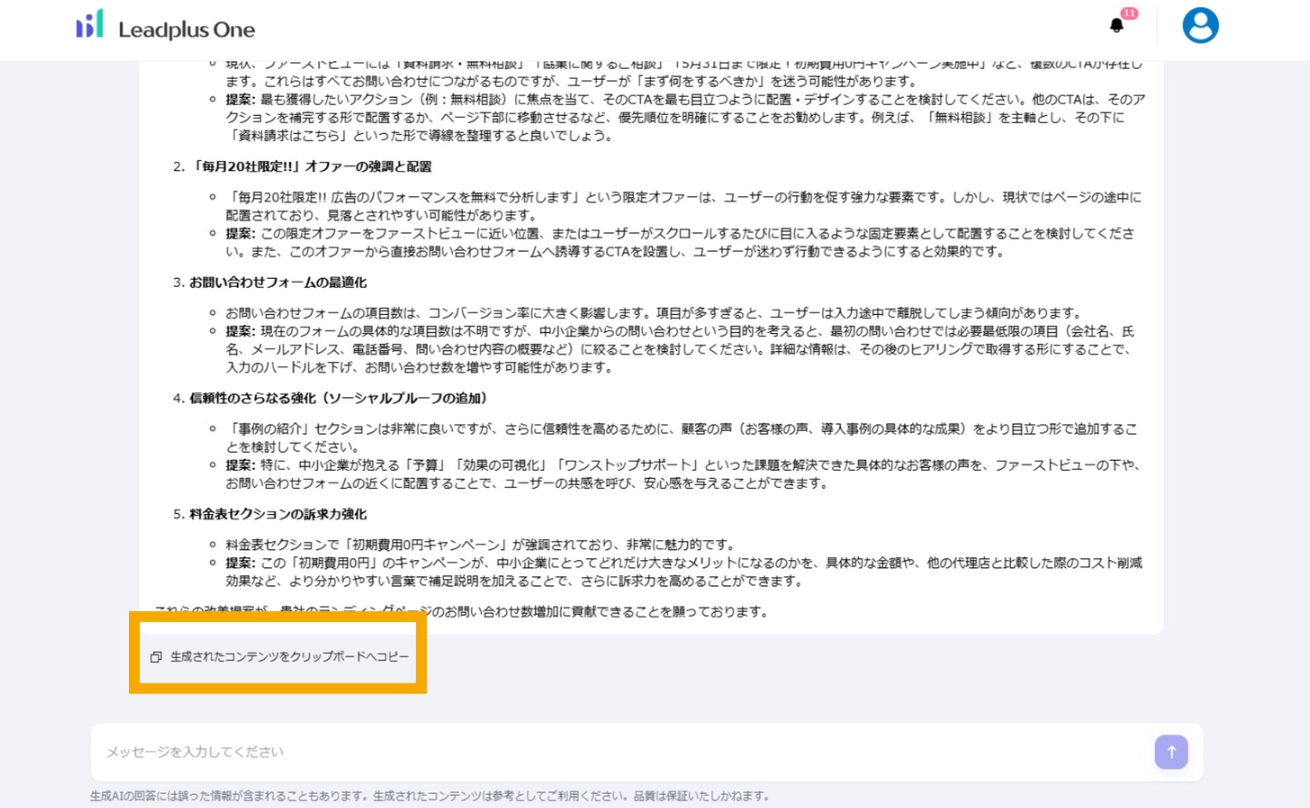Click the "Leadplus One" brand name text
This screenshot has height=808, width=1310.
(x=186, y=30)
